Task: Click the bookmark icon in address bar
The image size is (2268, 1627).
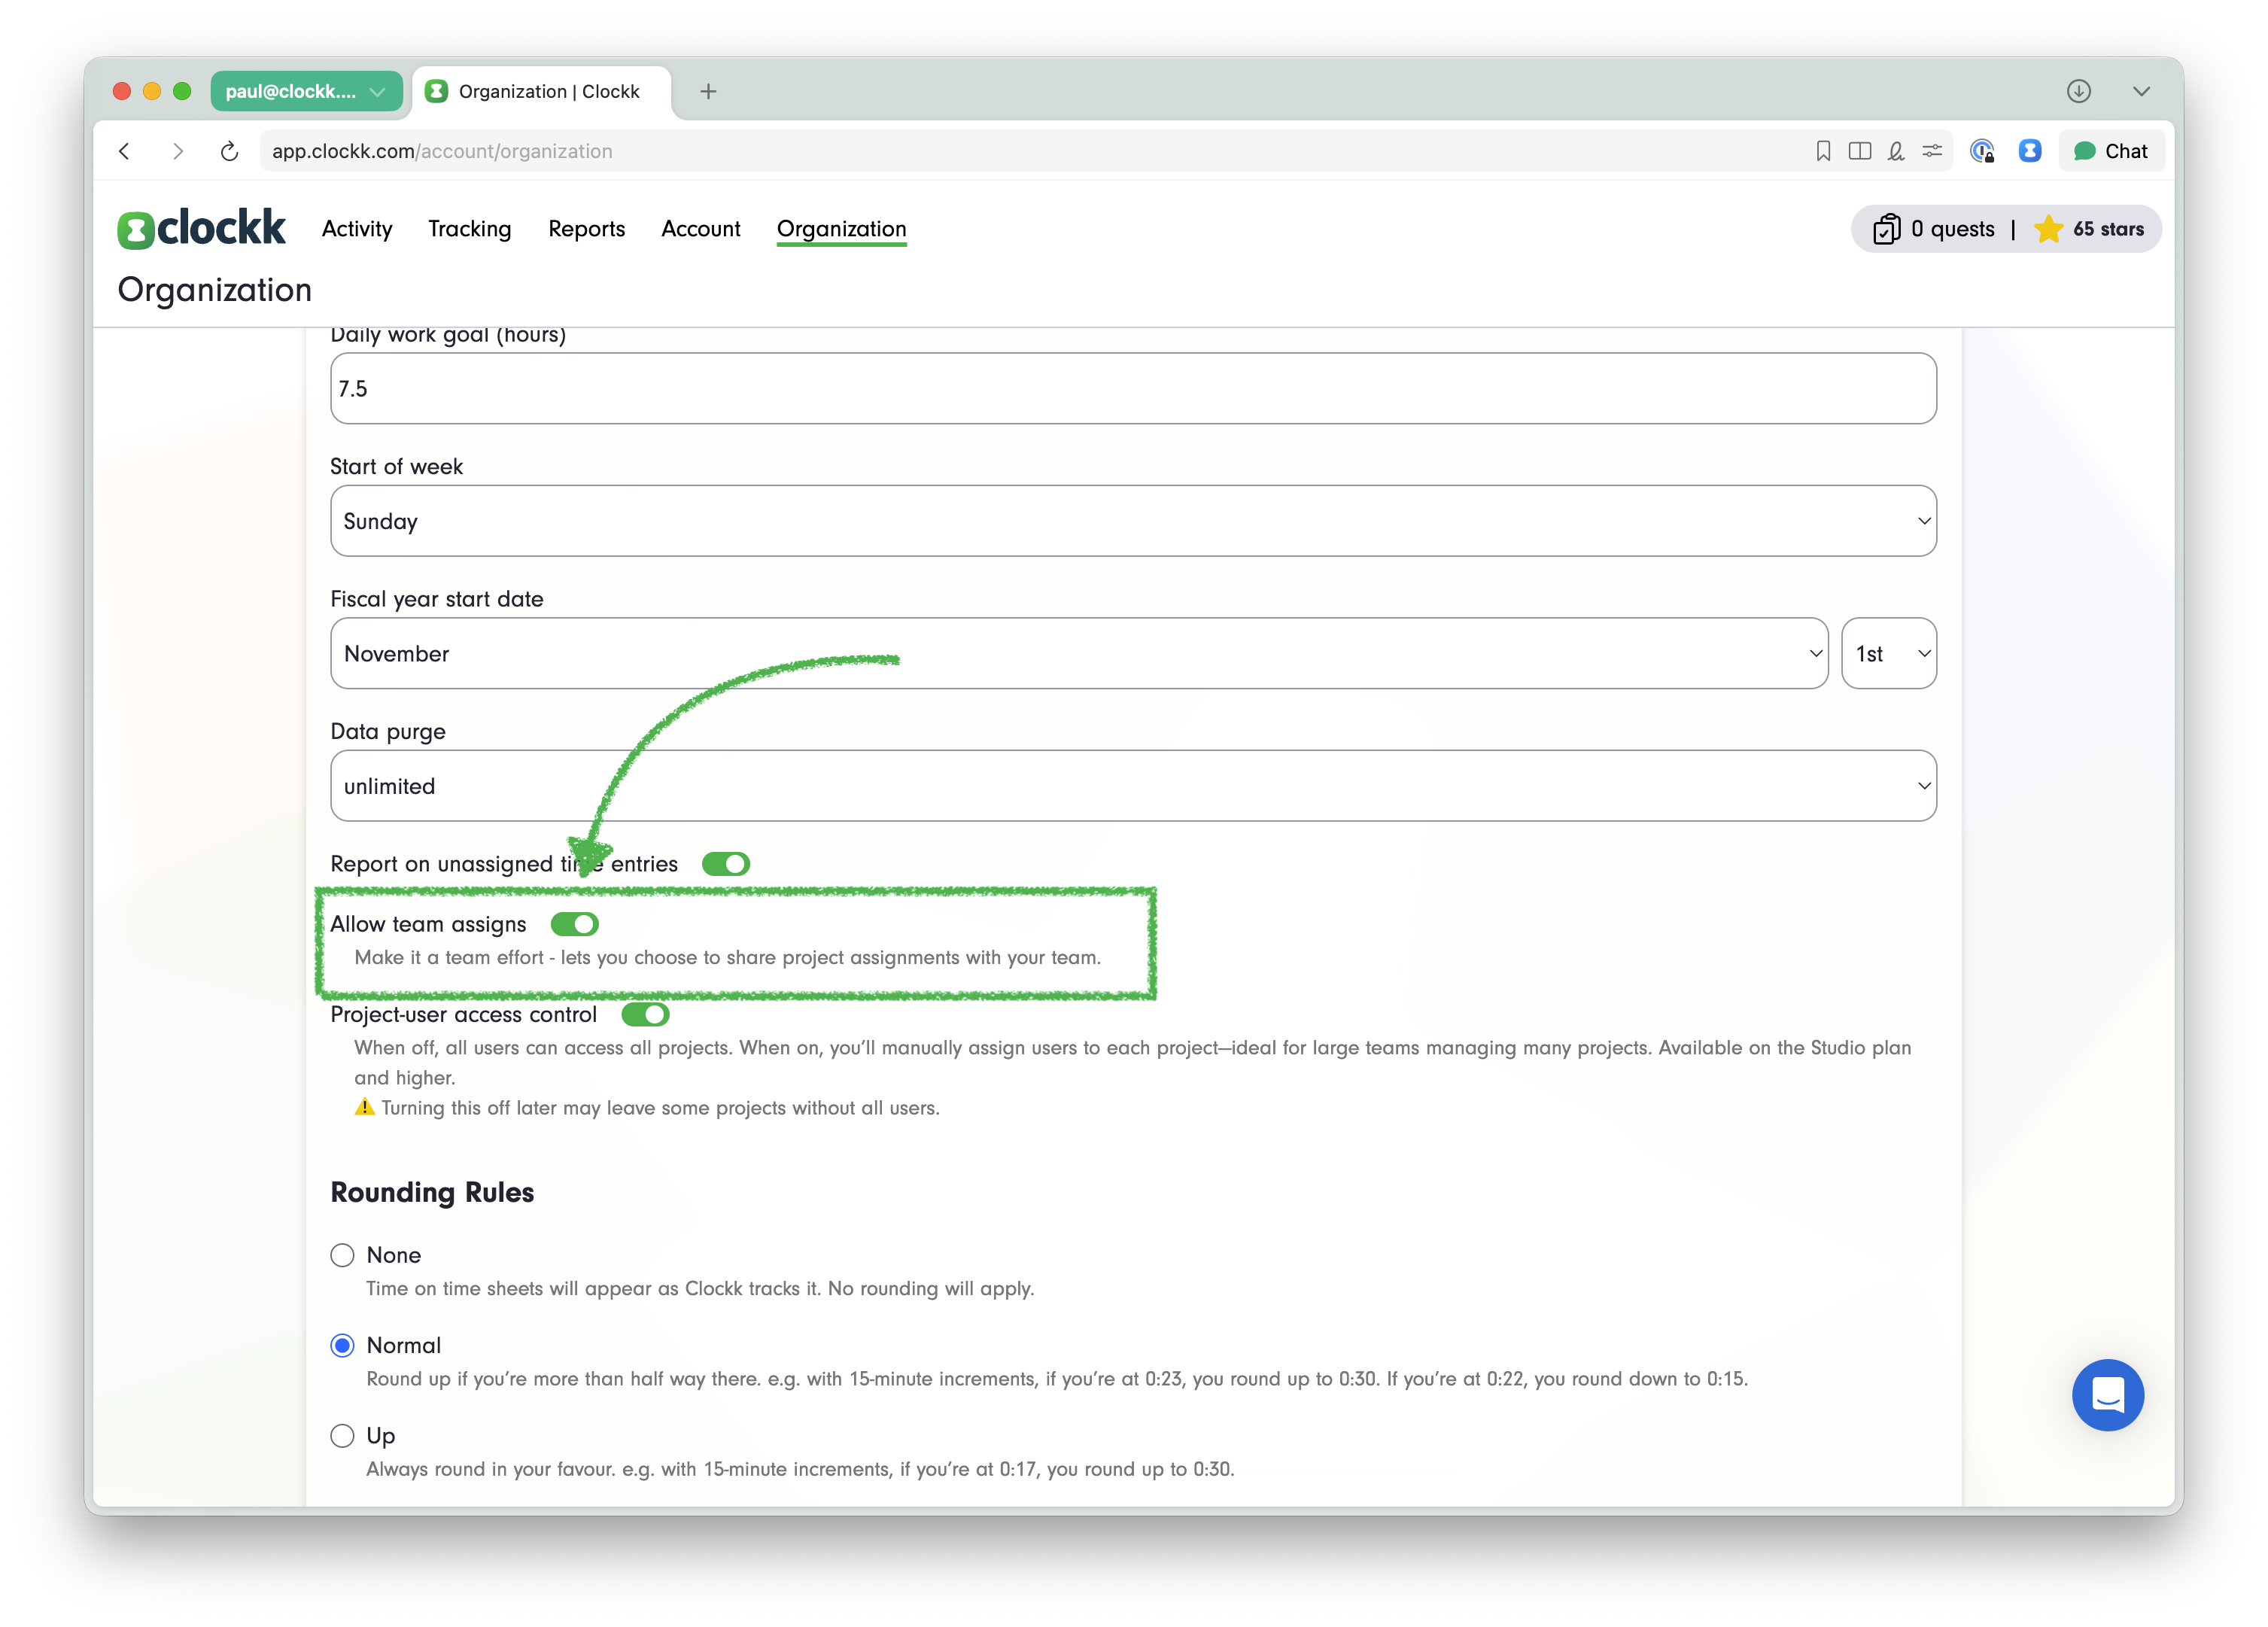Action: pyautogui.click(x=1823, y=151)
